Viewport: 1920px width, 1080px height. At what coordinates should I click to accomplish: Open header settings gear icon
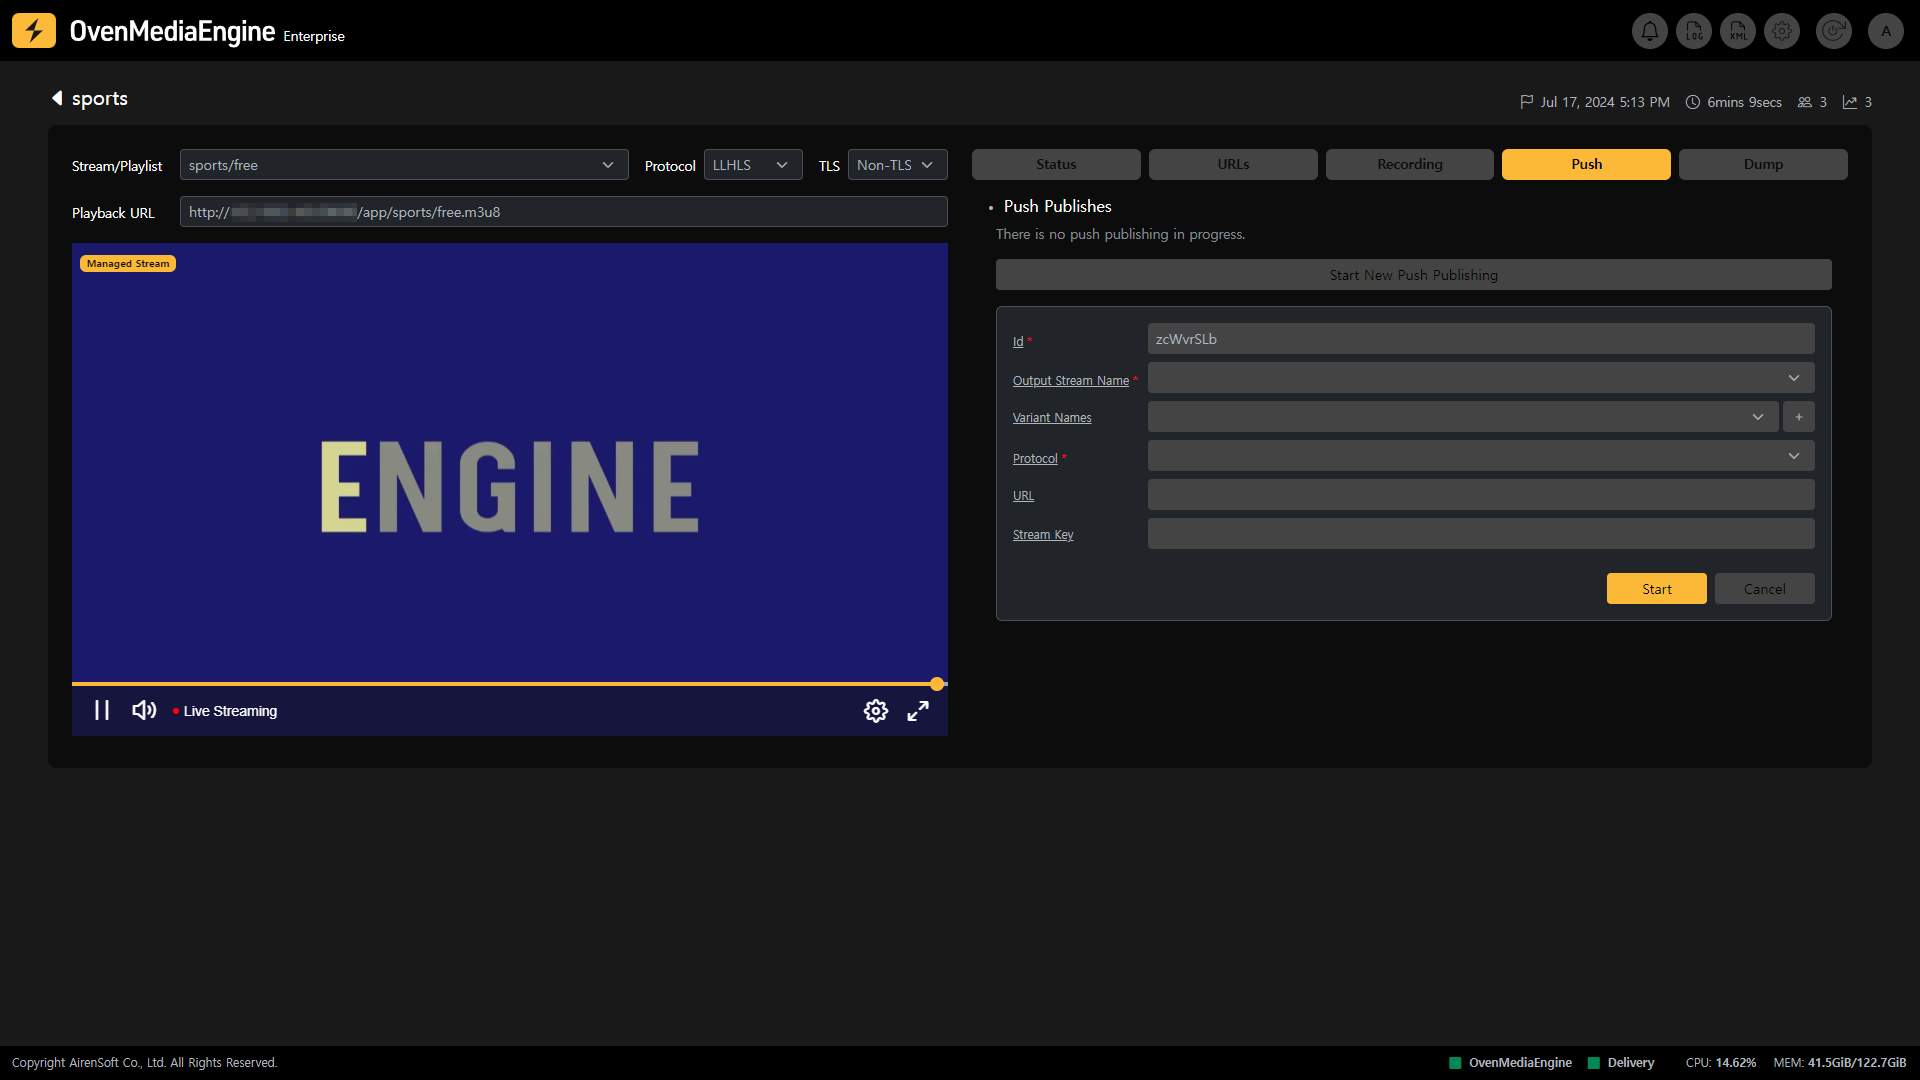[x=1782, y=31]
